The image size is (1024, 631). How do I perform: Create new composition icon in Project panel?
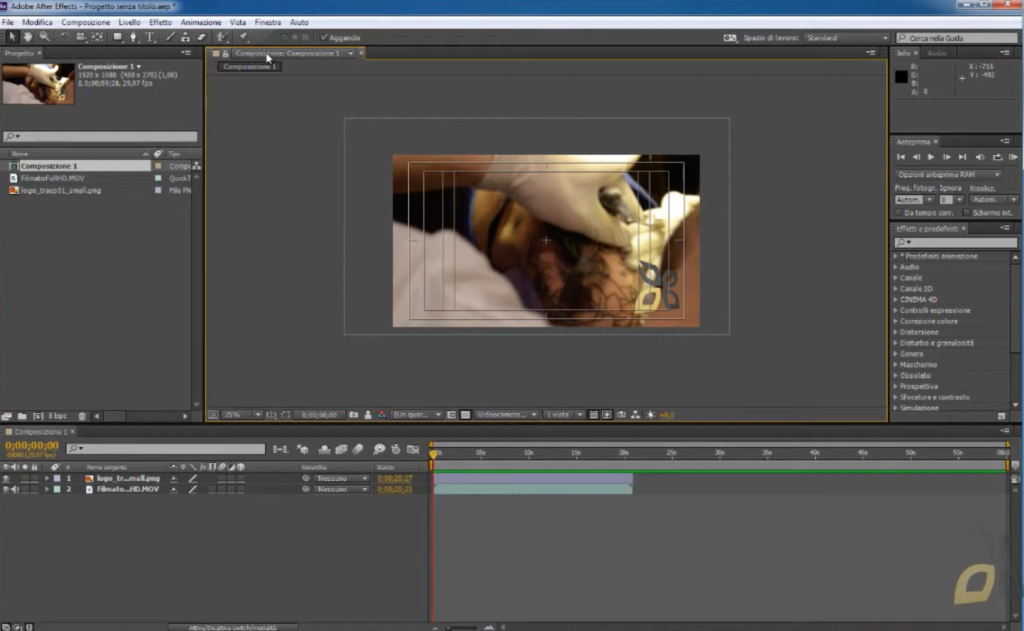38,416
